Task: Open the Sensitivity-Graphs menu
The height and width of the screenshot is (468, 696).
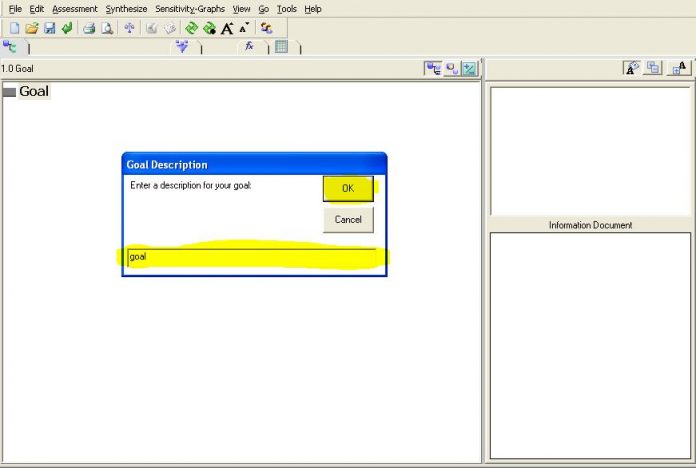Action: (x=190, y=9)
